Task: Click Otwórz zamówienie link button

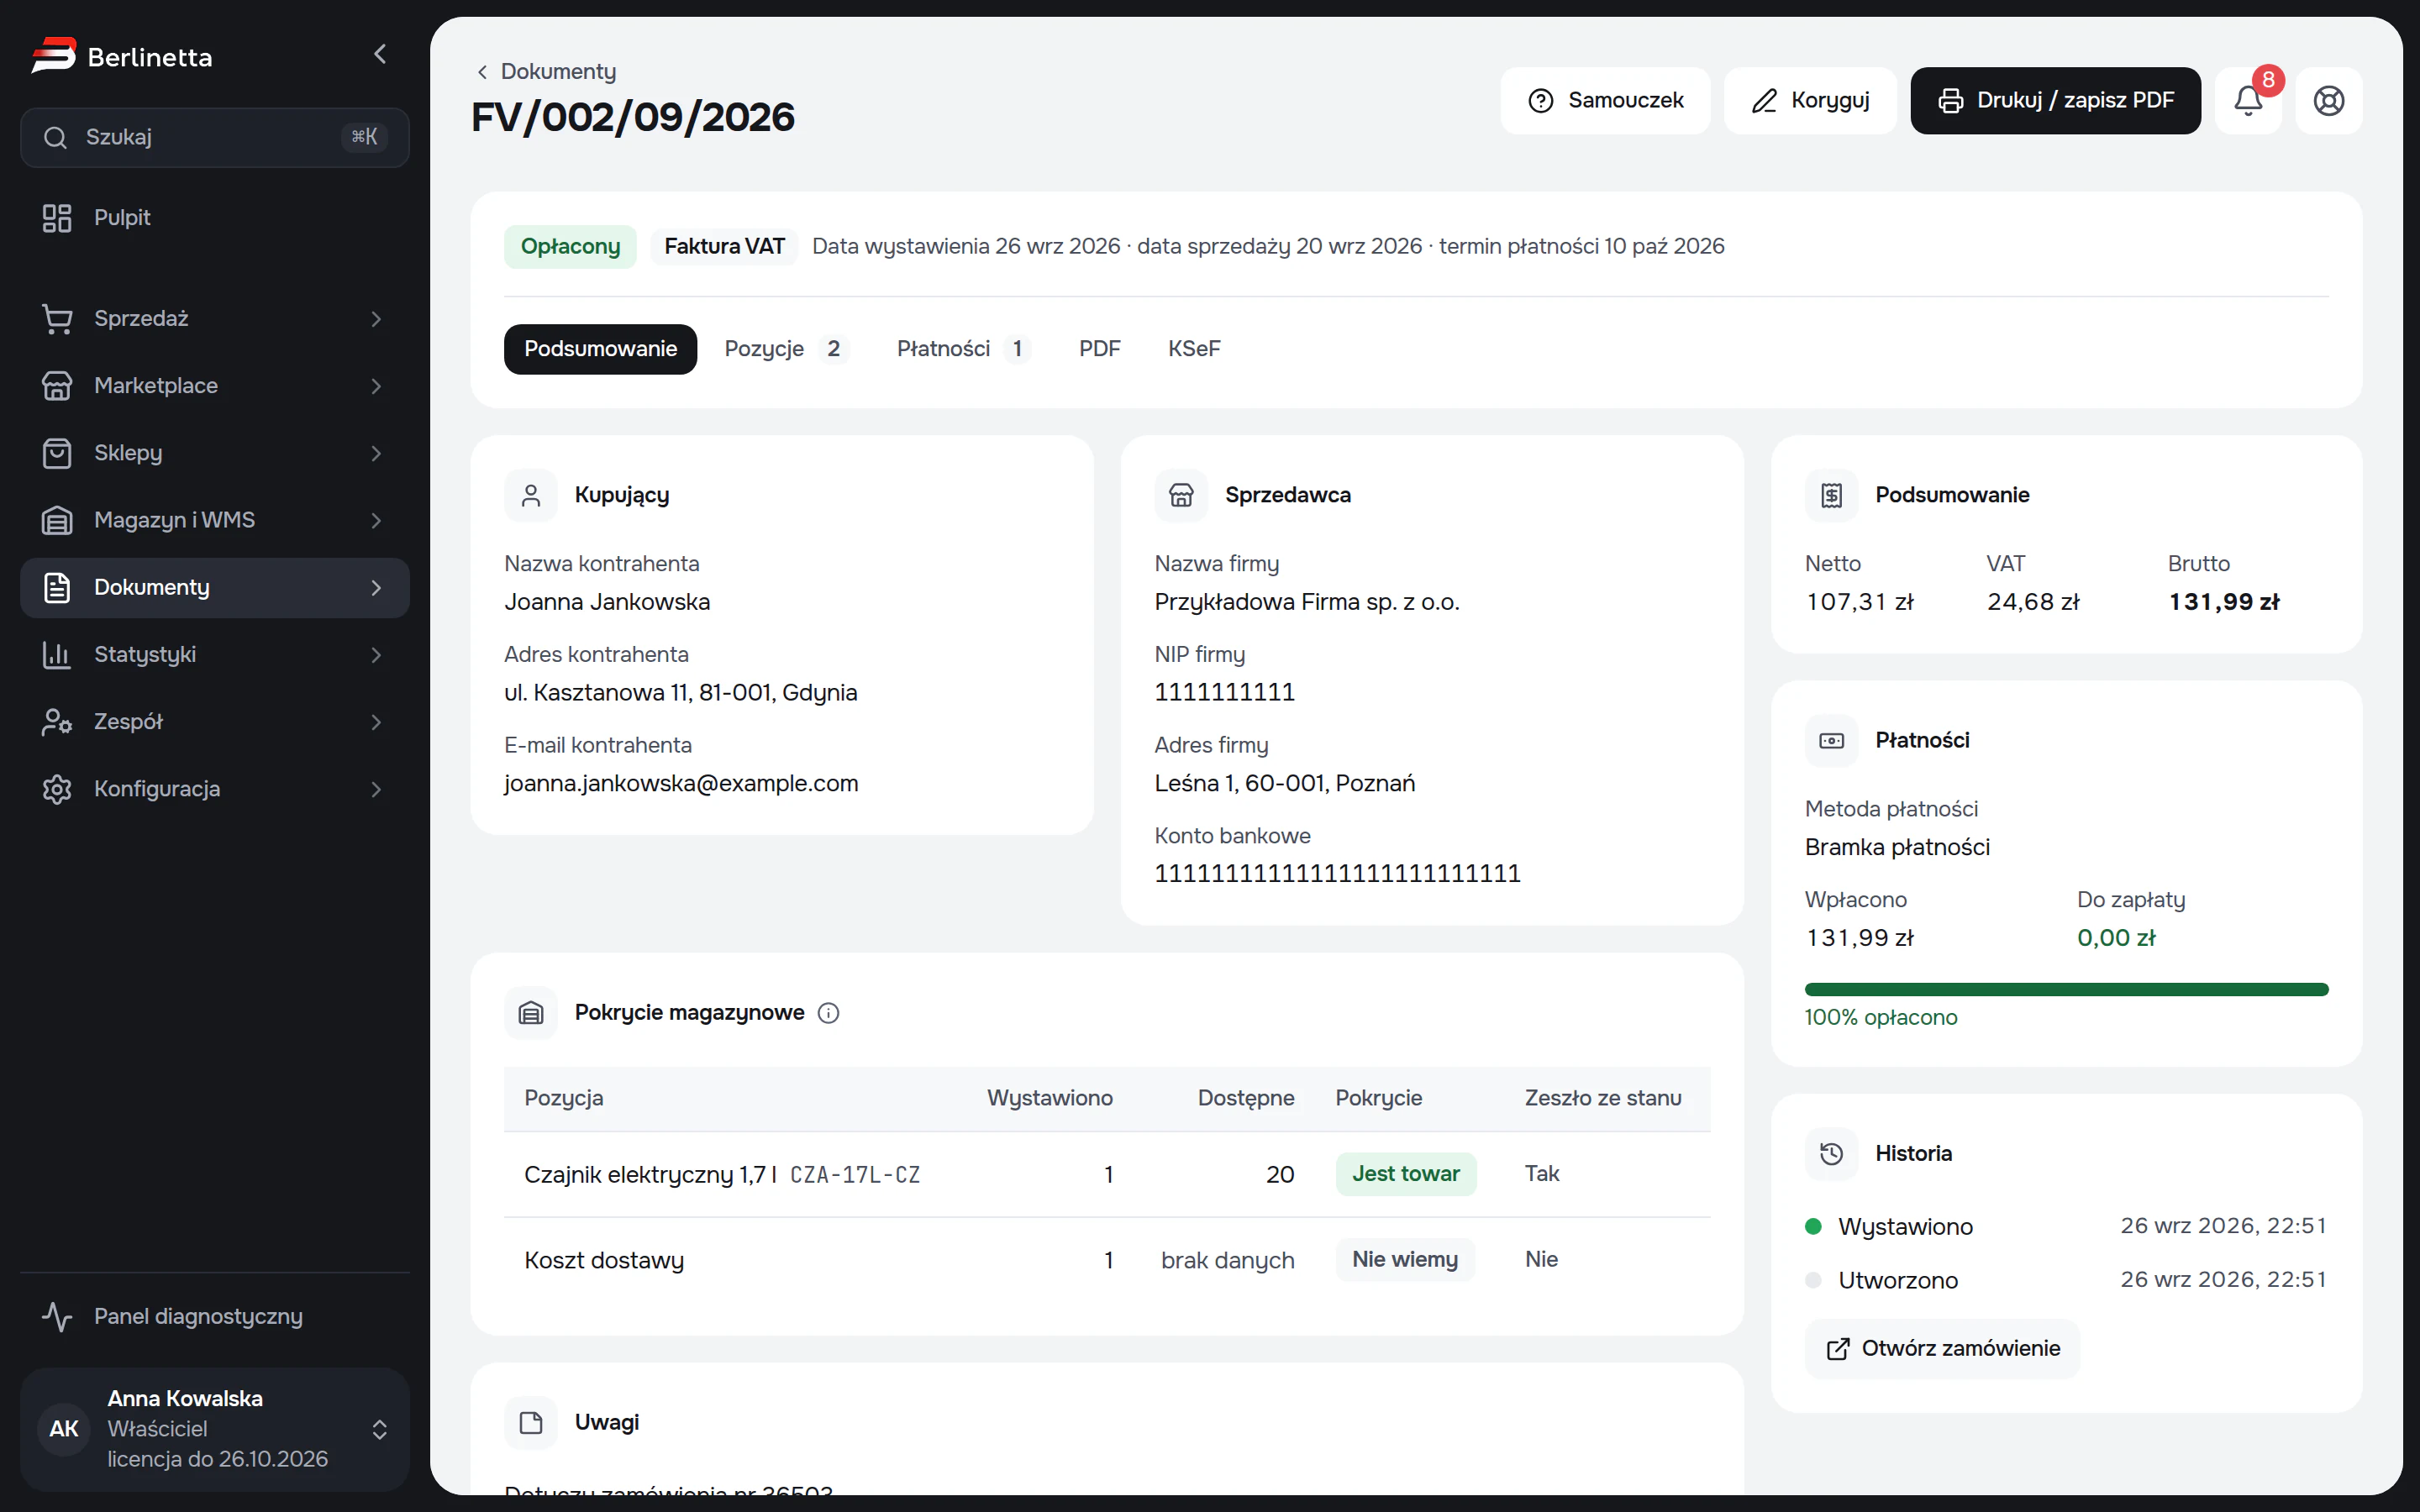Action: pyautogui.click(x=1942, y=1349)
